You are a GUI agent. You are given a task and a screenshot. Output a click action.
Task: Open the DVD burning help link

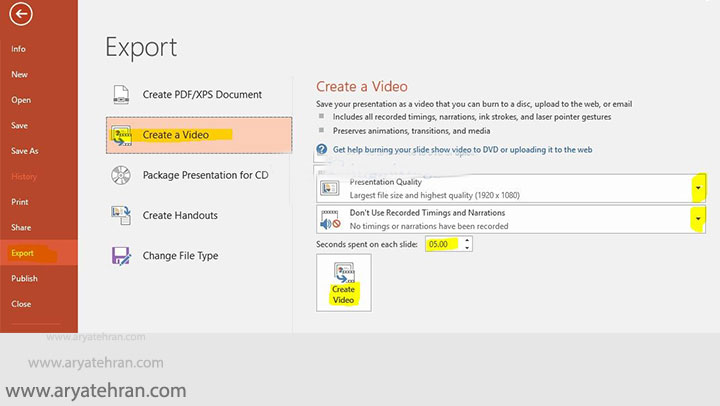click(x=462, y=149)
